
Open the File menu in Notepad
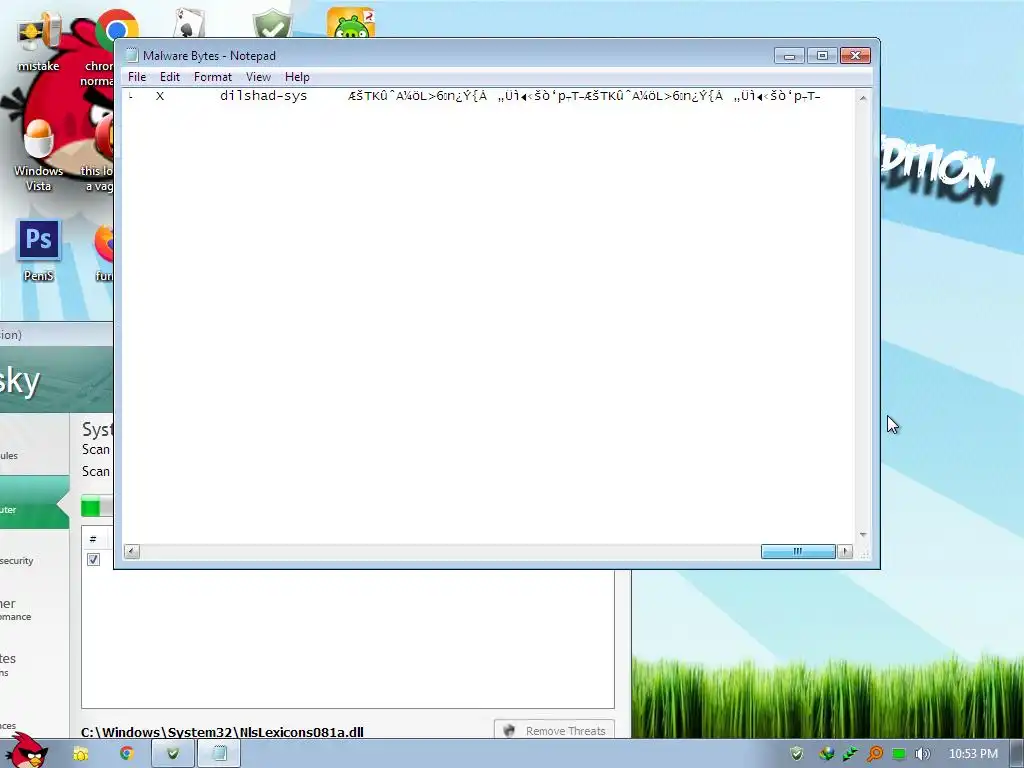pyautogui.click(x=137, y=77)
